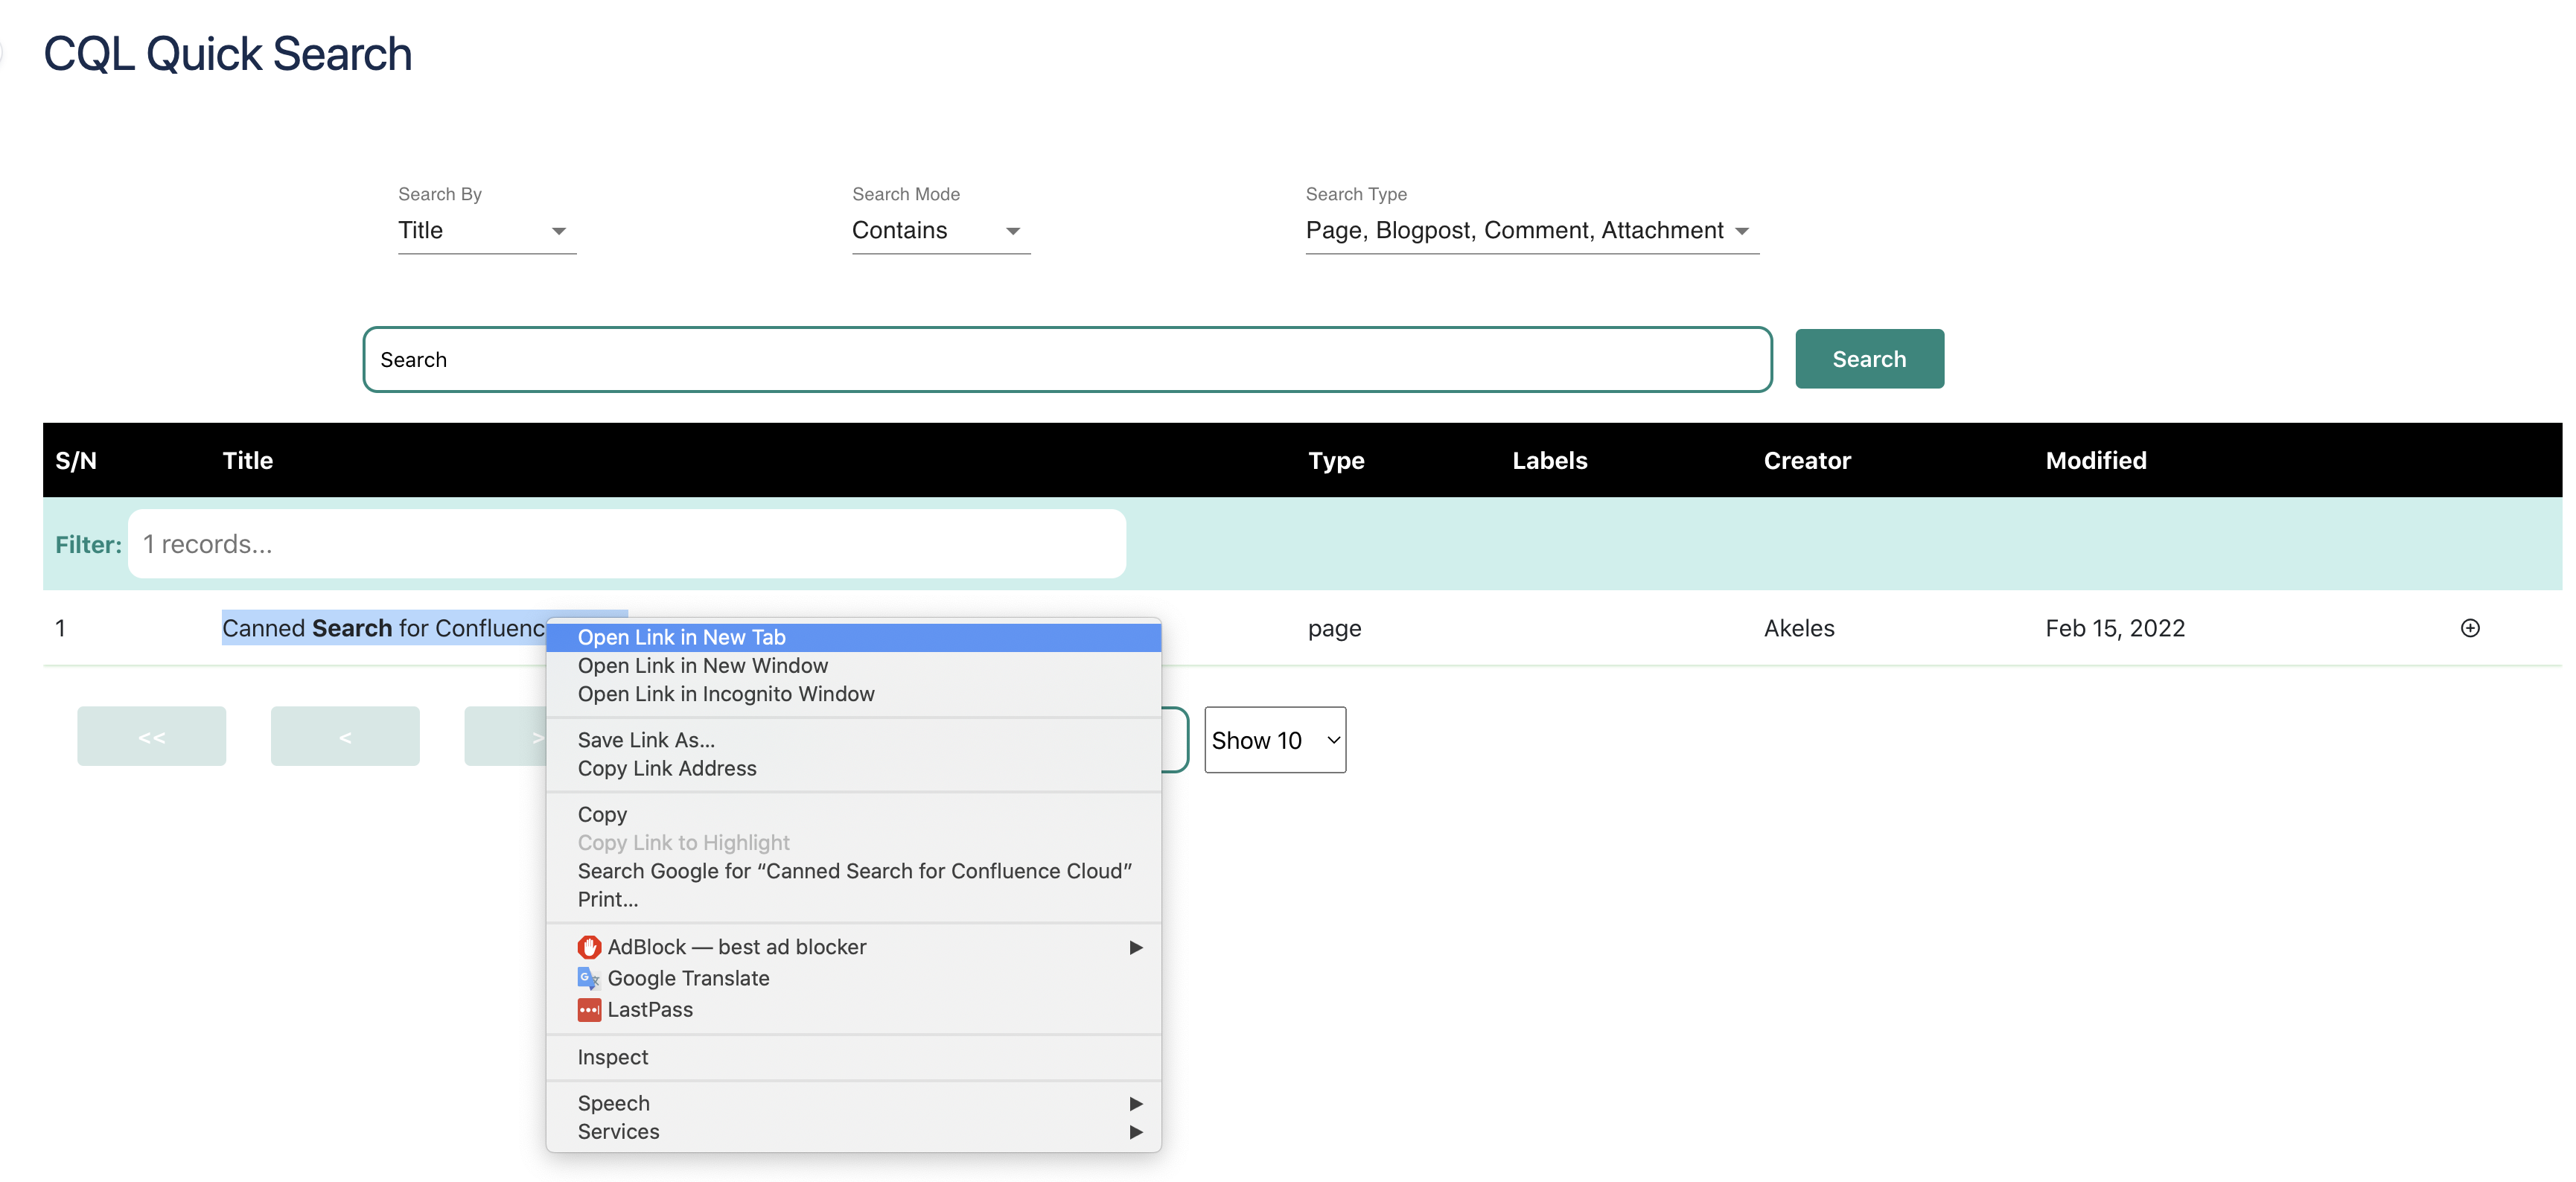The height and width of the screenshot is (1182, 2576).
Task: Open the Show 10 page-size dropdown
Action: pos(1274,740)
